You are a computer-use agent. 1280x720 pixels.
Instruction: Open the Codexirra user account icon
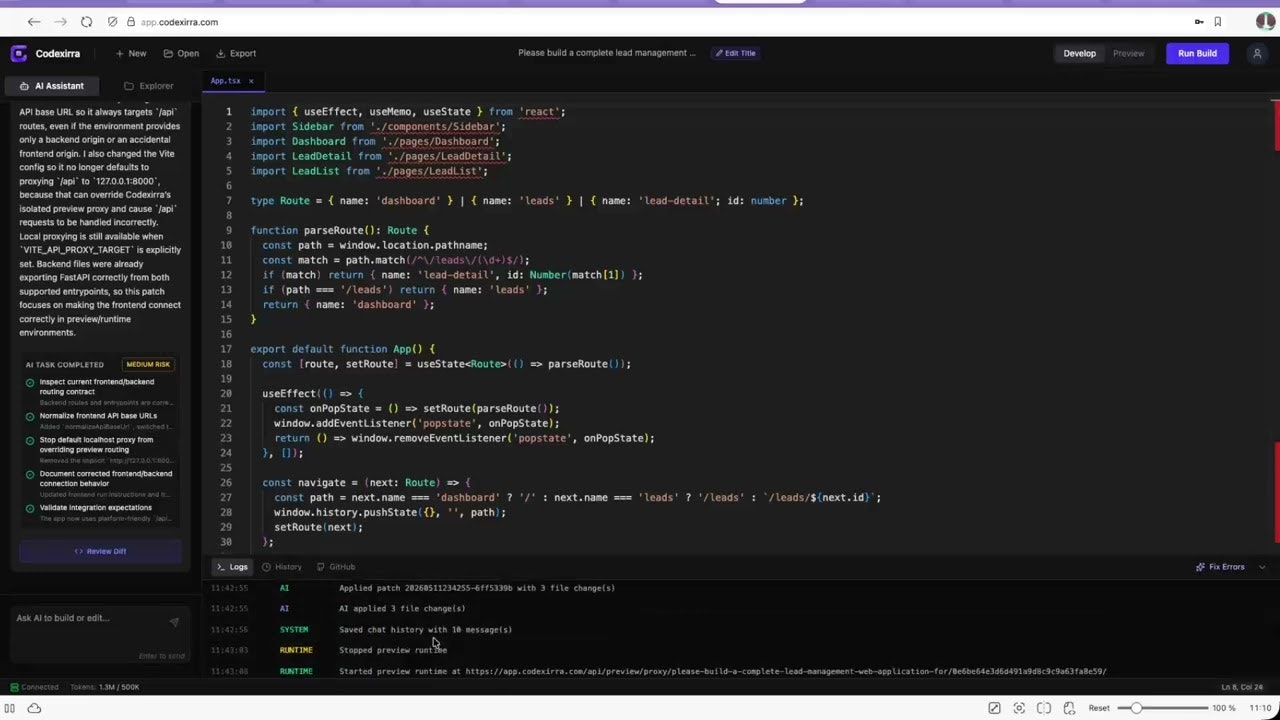(1257, 53)
